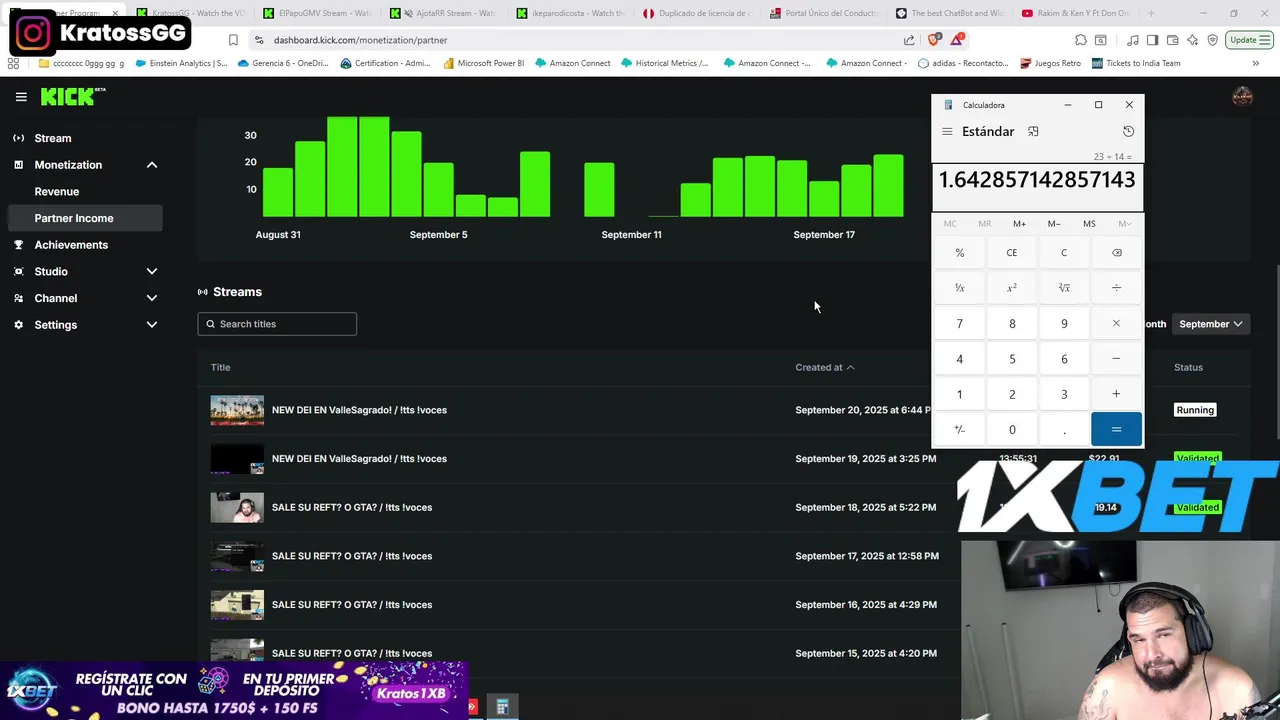Open the Kick sidebar hamburger menu
This screenshot has width=1280, height=720.
21,97
